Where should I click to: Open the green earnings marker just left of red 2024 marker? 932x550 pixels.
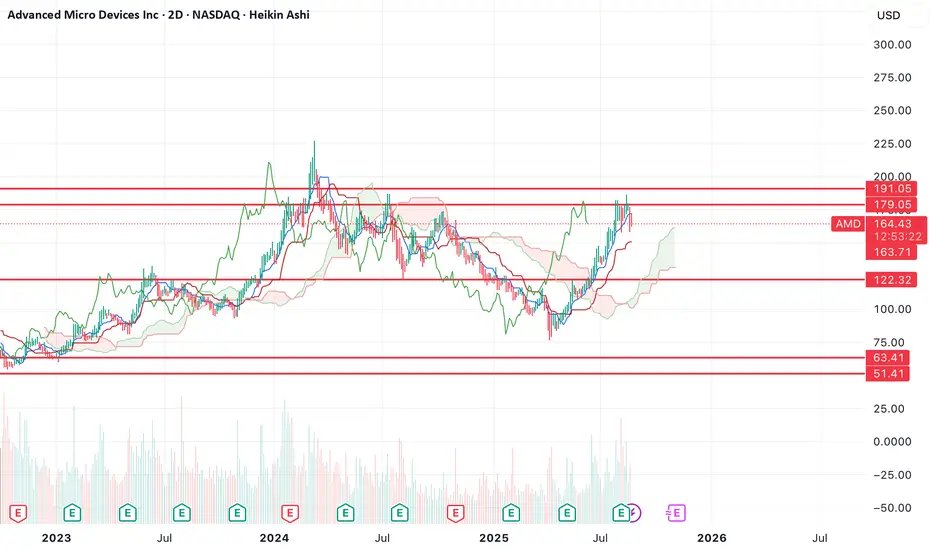pyautogui.click(x=237, y=513)
